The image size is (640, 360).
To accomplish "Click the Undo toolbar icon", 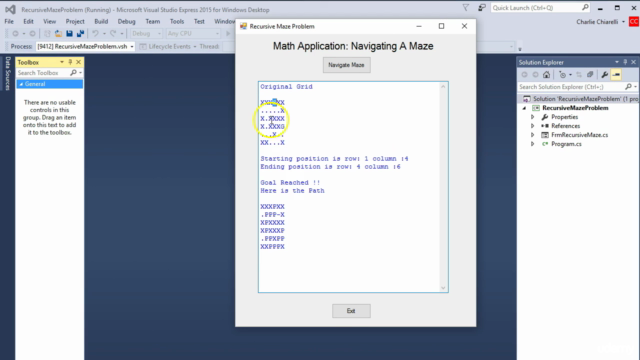I will click(95, 33).
